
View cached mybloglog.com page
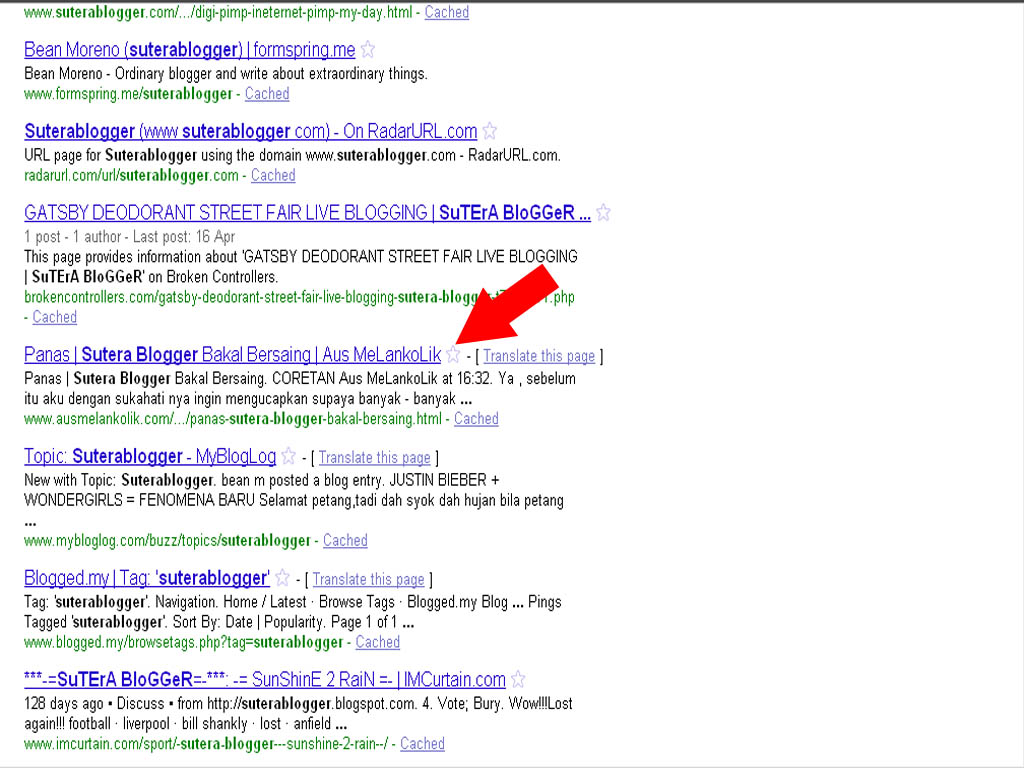(345, 540)
